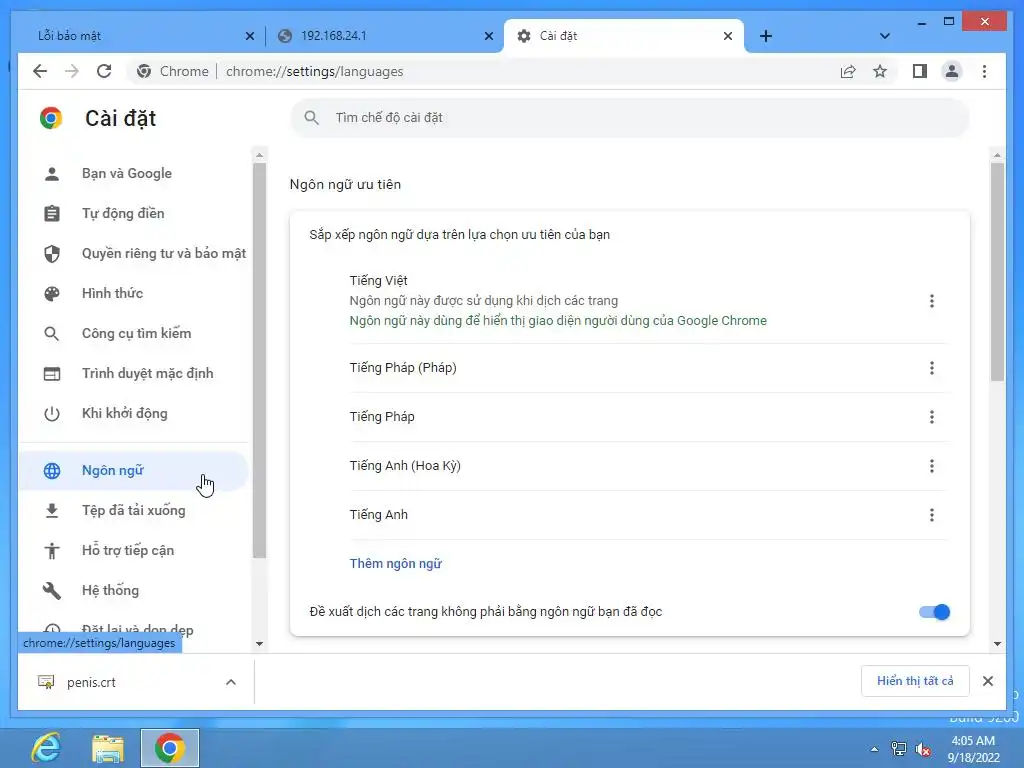
Task: Click the main page scrollbar down arrow
Action: click(997, 644)
